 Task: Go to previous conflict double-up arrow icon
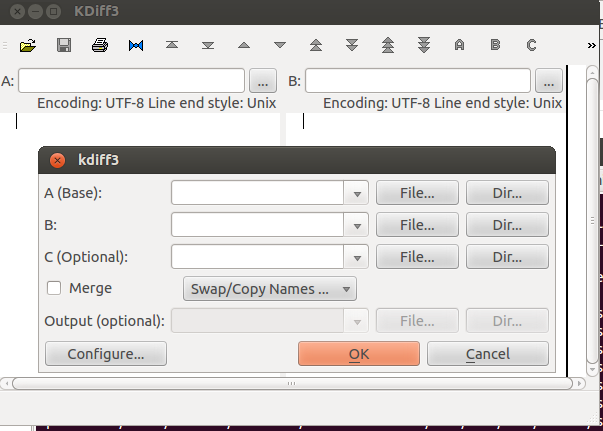click(x=316, y=45)
